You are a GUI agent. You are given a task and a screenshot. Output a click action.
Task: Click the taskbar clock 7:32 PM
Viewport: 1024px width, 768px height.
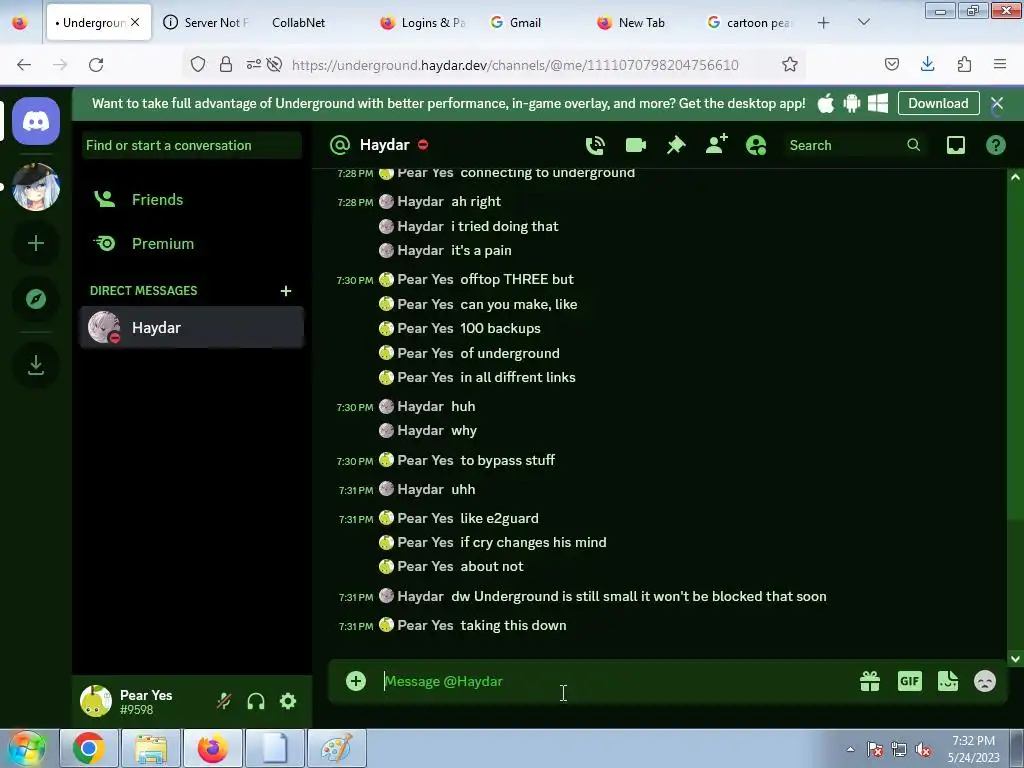973,741
